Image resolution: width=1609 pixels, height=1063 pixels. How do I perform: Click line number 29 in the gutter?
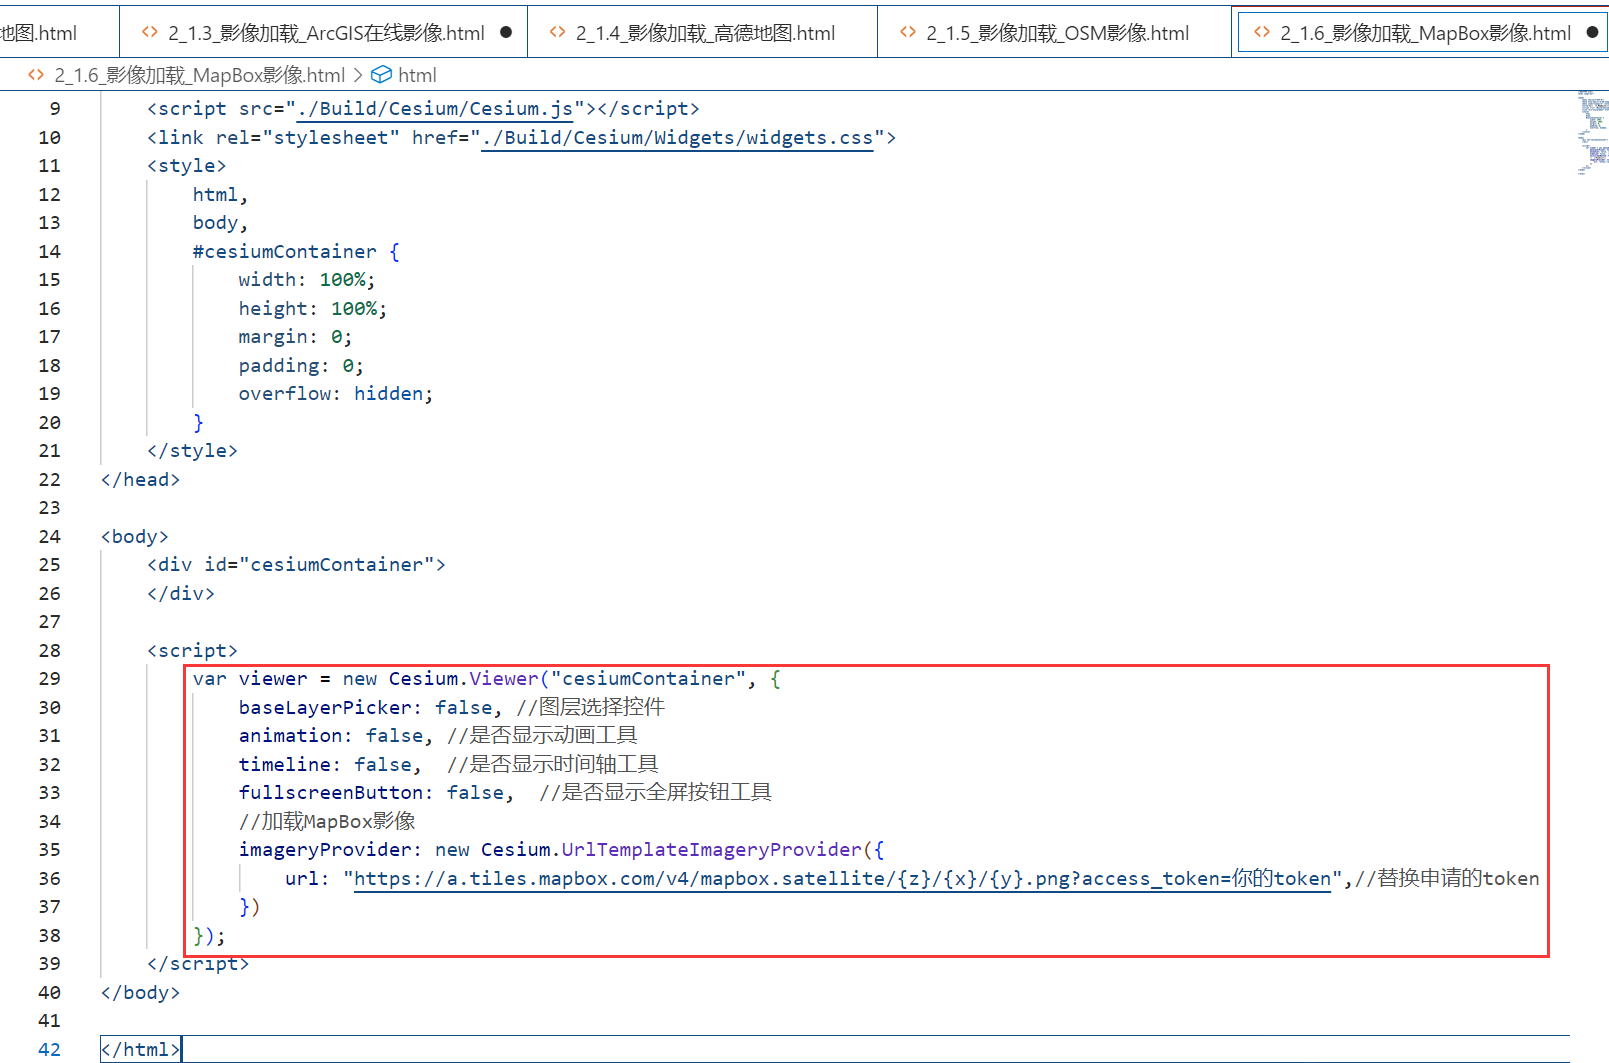point(49,679)
